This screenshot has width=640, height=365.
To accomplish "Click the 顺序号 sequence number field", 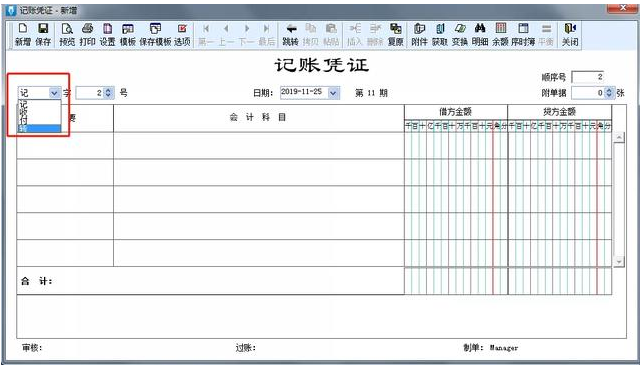I will pyautogui.click(x=588, y=77).
